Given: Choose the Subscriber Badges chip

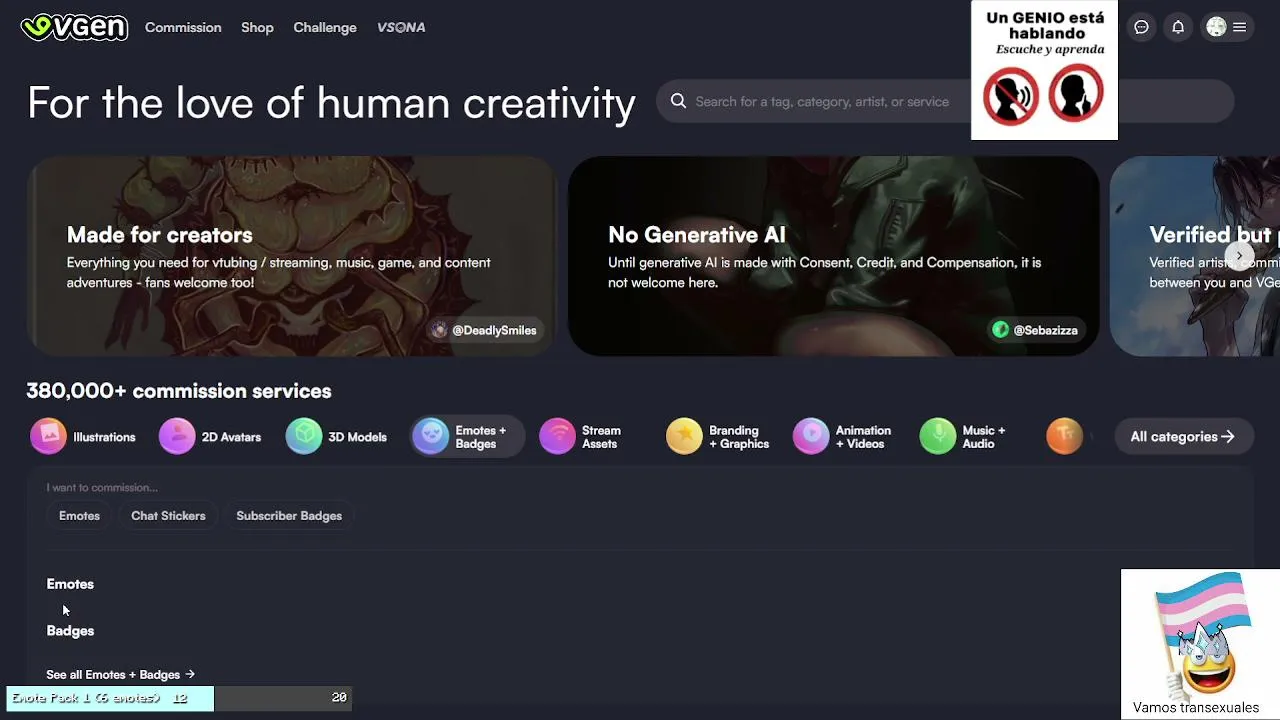Looking at the screenshot, I should (x=289, y=516).
